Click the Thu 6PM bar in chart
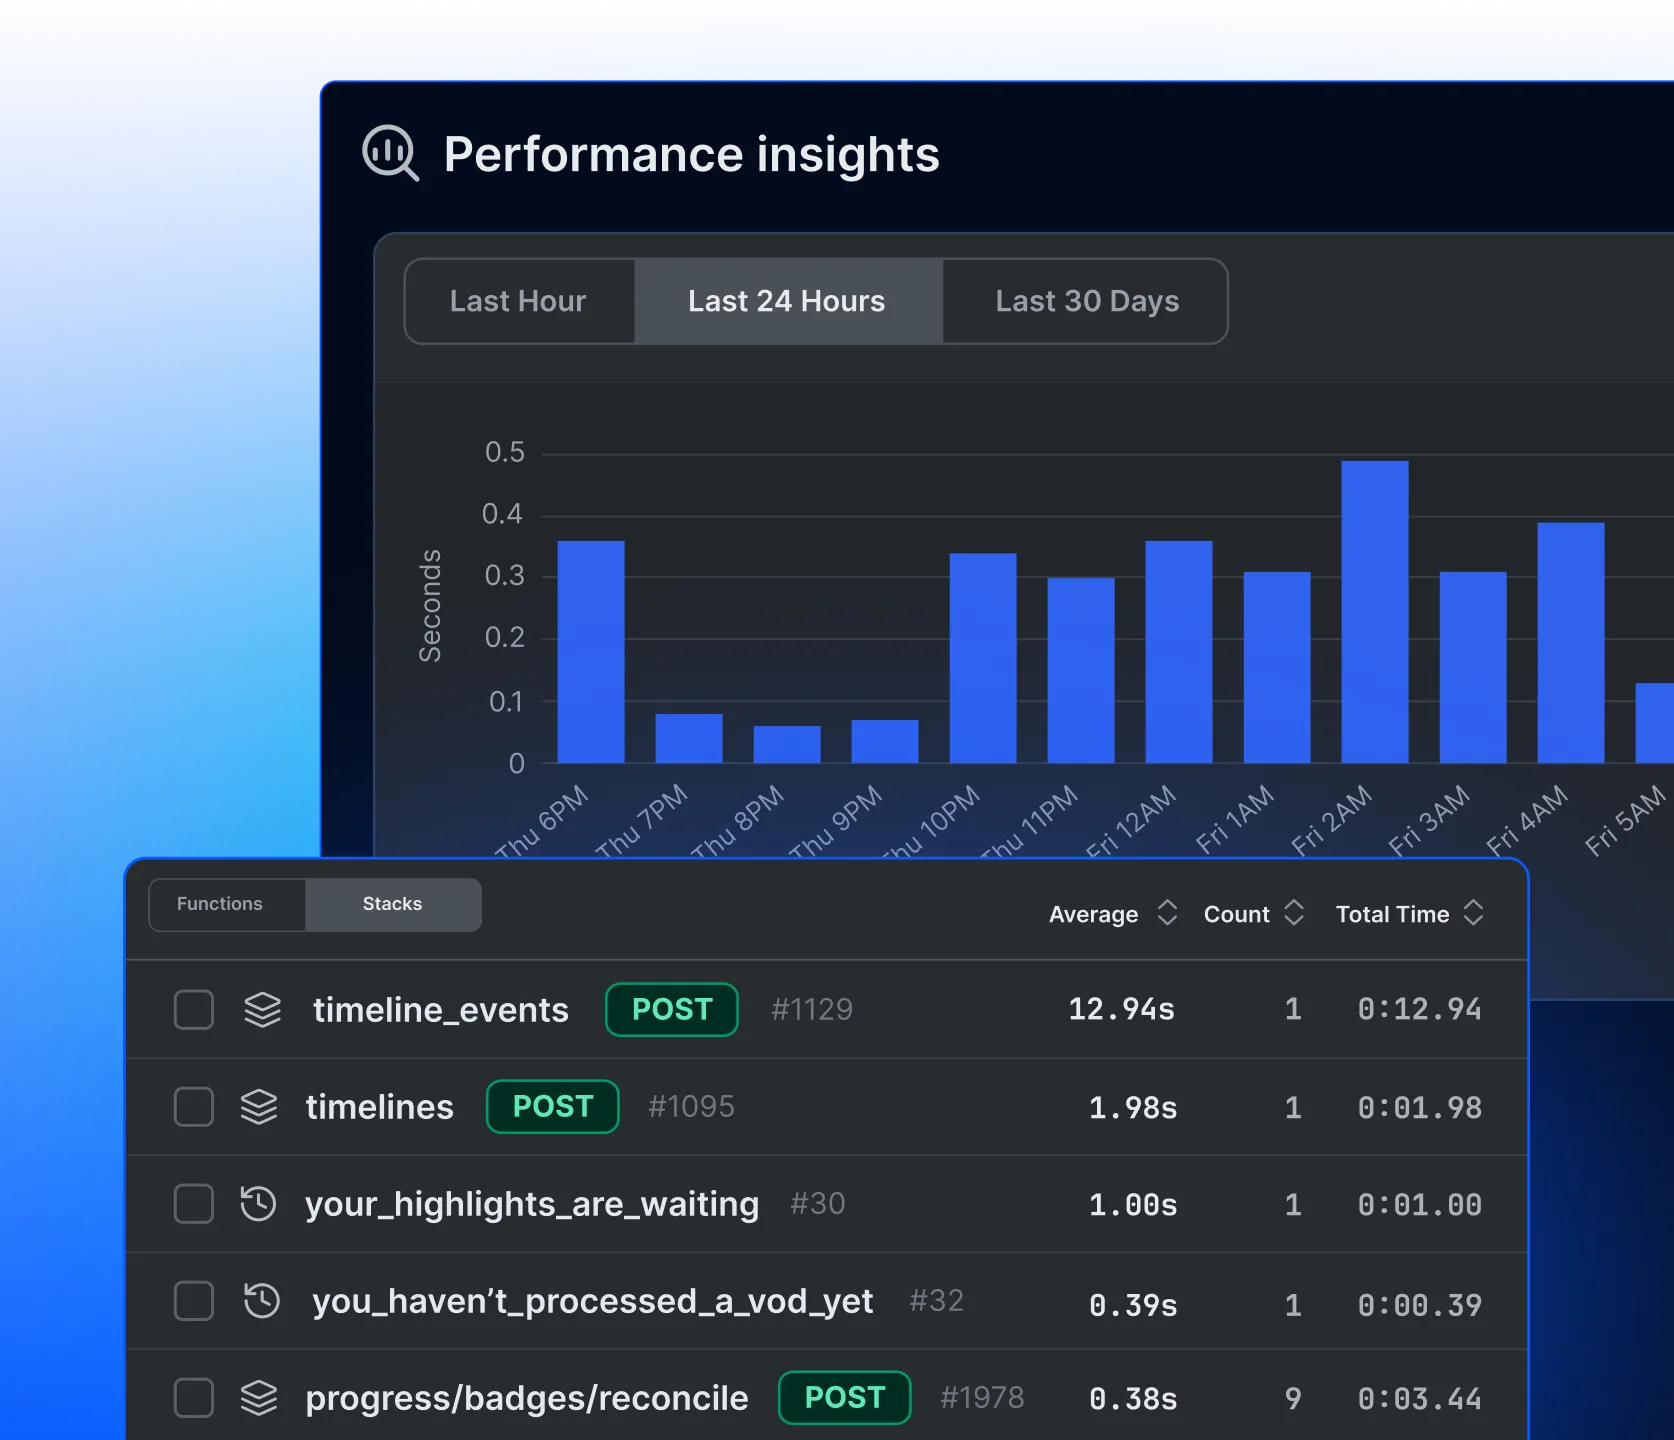This screenshot has height=1440, width=1674. (591, 652)
